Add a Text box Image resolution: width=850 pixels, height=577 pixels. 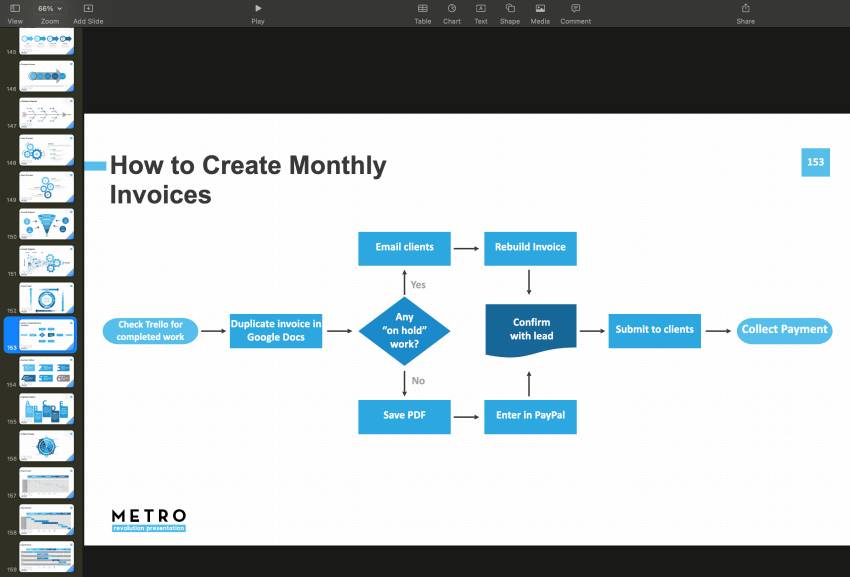[x=481, y=8]
